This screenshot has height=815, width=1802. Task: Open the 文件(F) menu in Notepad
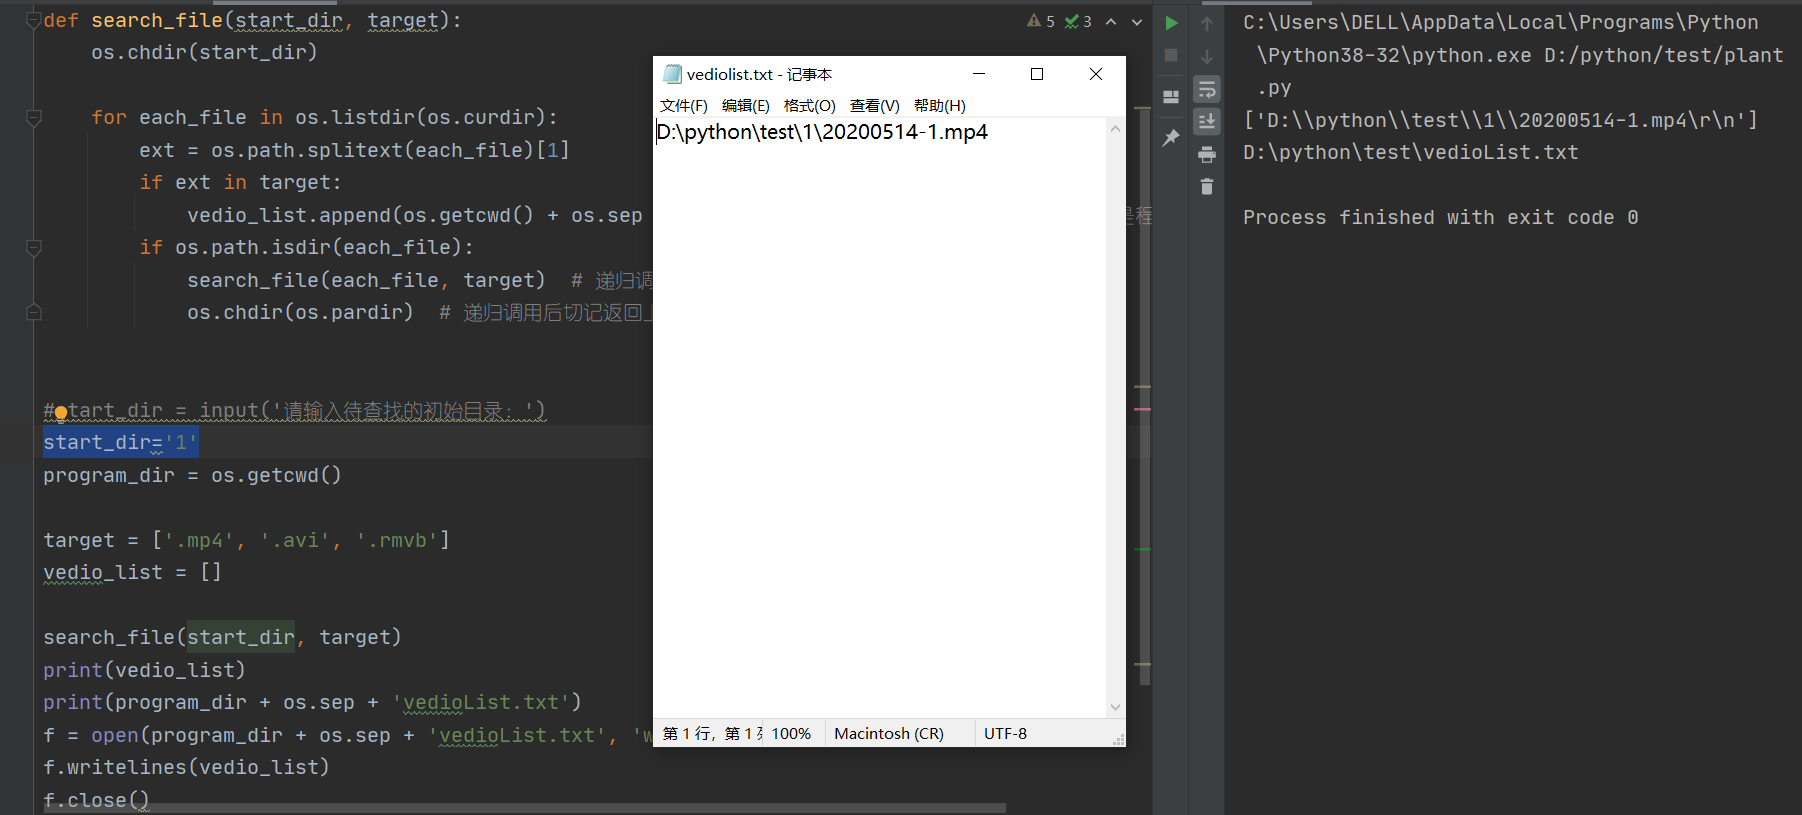pyautogui.click(x=684, y=105)
